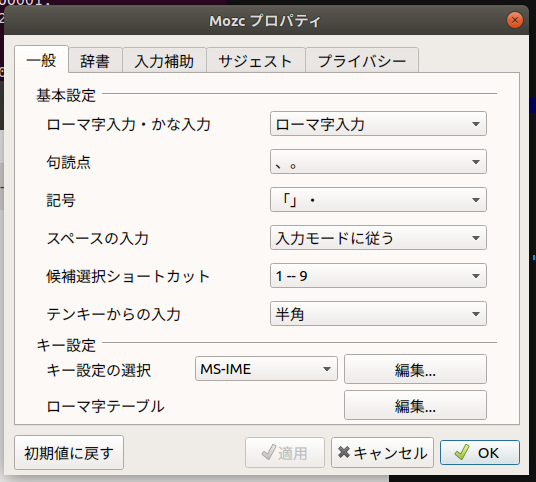Open the 候補選択ショートカット dropdown
This screenshot has width=536, height=482.
[378, 276]
